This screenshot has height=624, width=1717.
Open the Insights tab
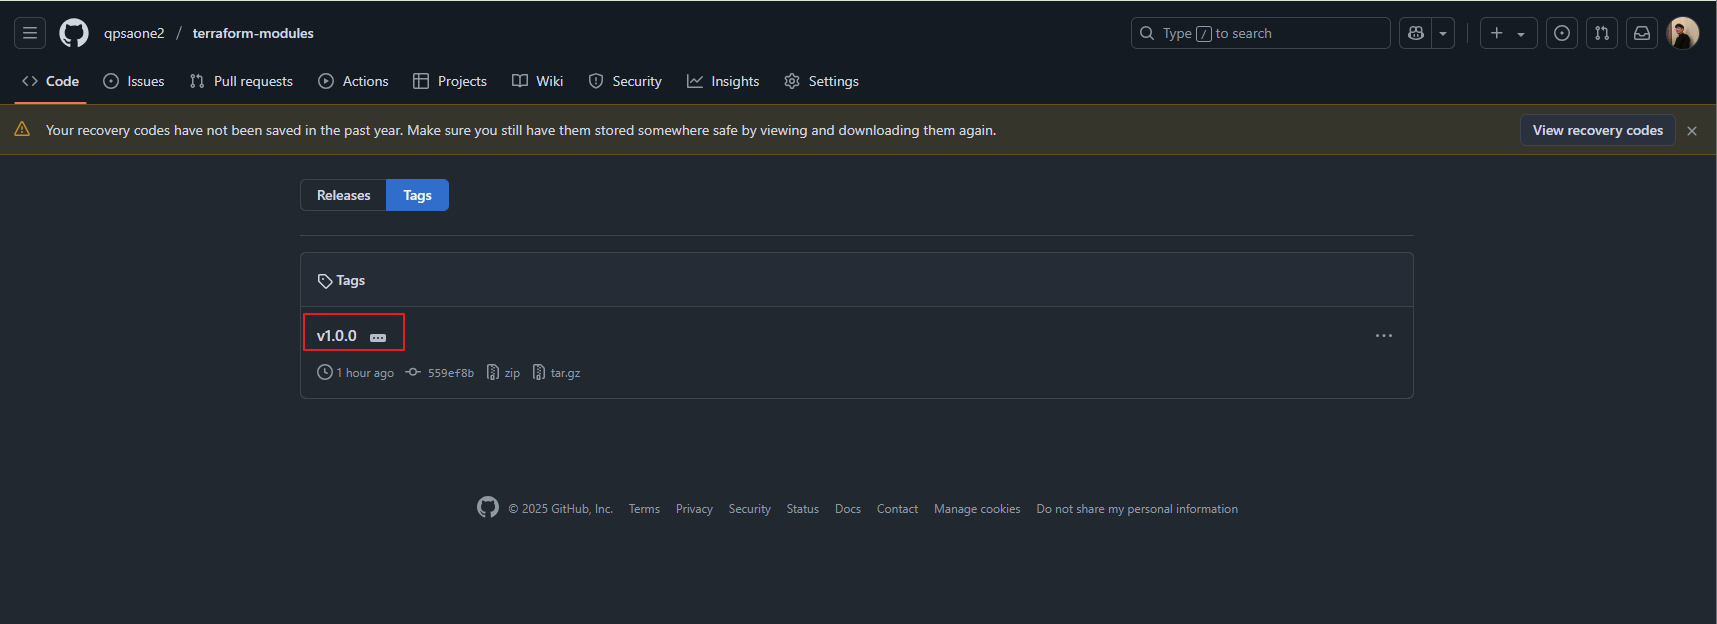pos(723,81)
